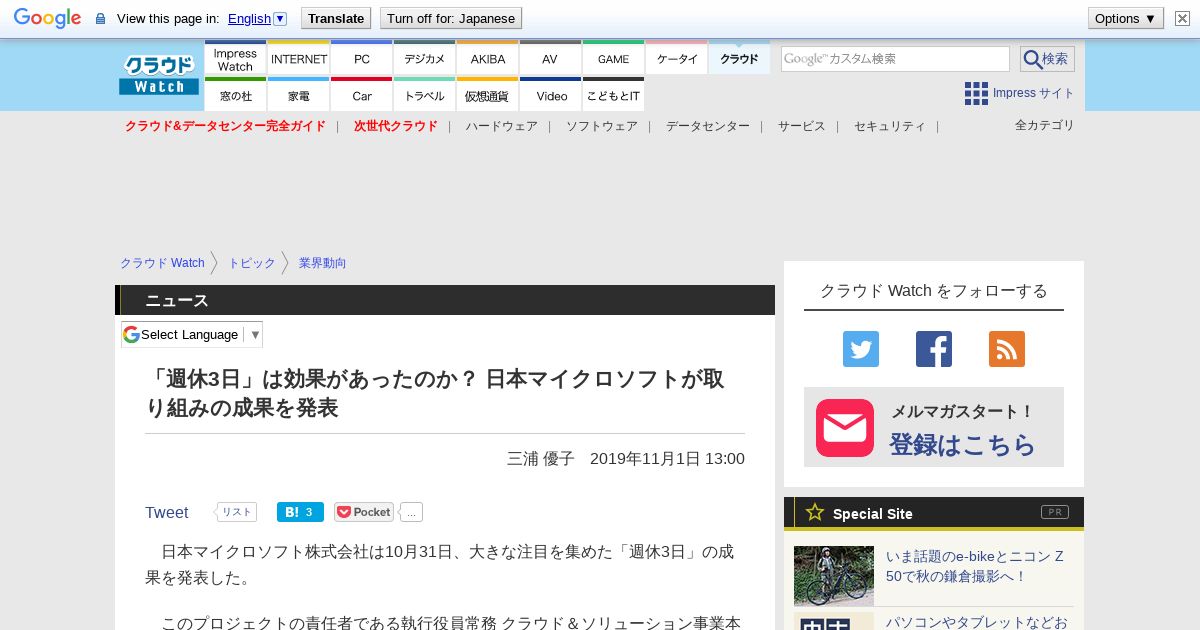Open the Select Language dropdown
The height and width of the screenshot is (630, 1200).
coord(192,334)
